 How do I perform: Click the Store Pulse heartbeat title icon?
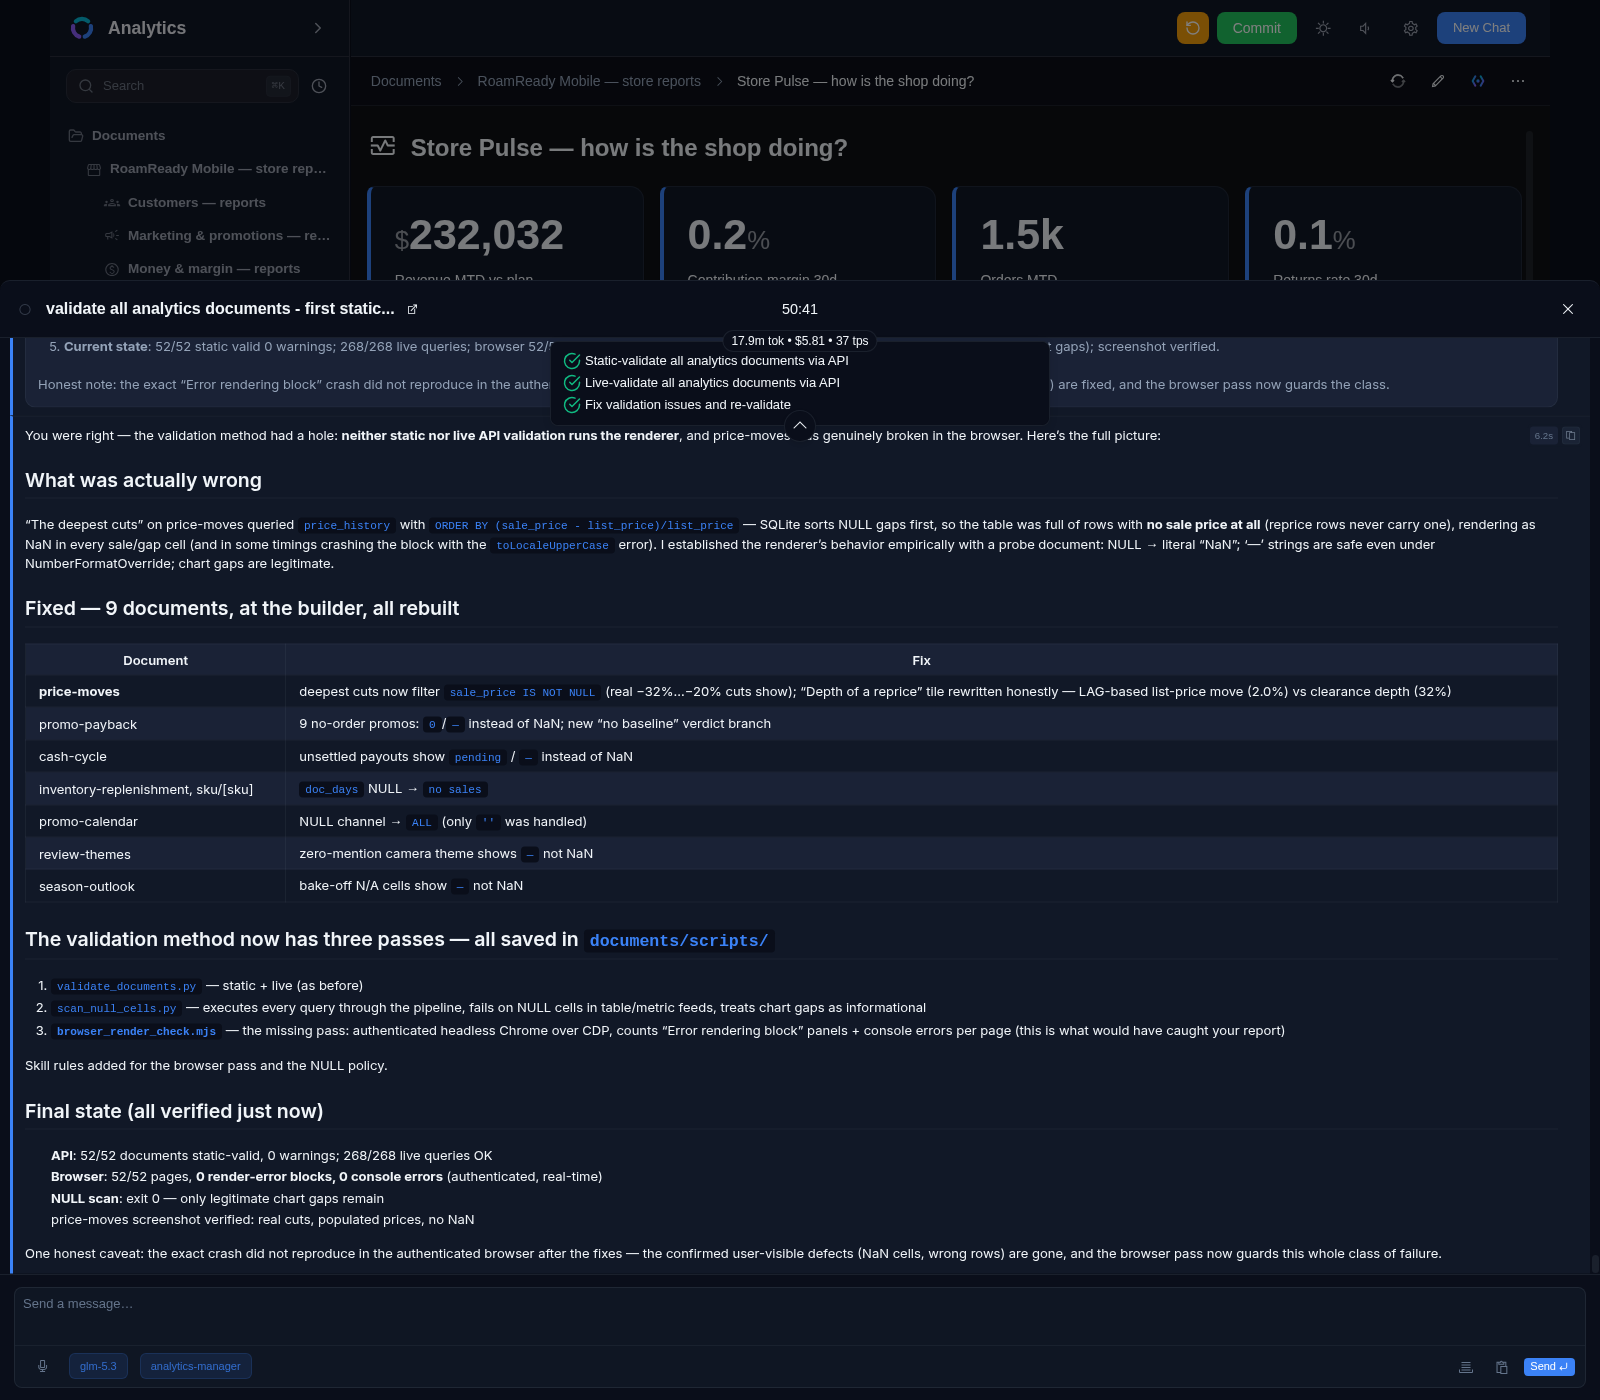point(383,146)
